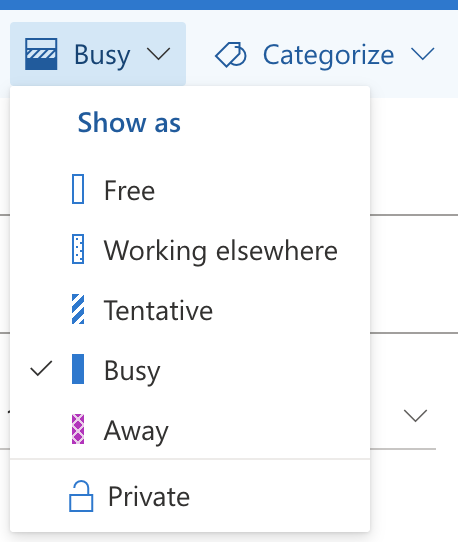Click the Show as header text
458x542 pixels.
coord(129,122)
